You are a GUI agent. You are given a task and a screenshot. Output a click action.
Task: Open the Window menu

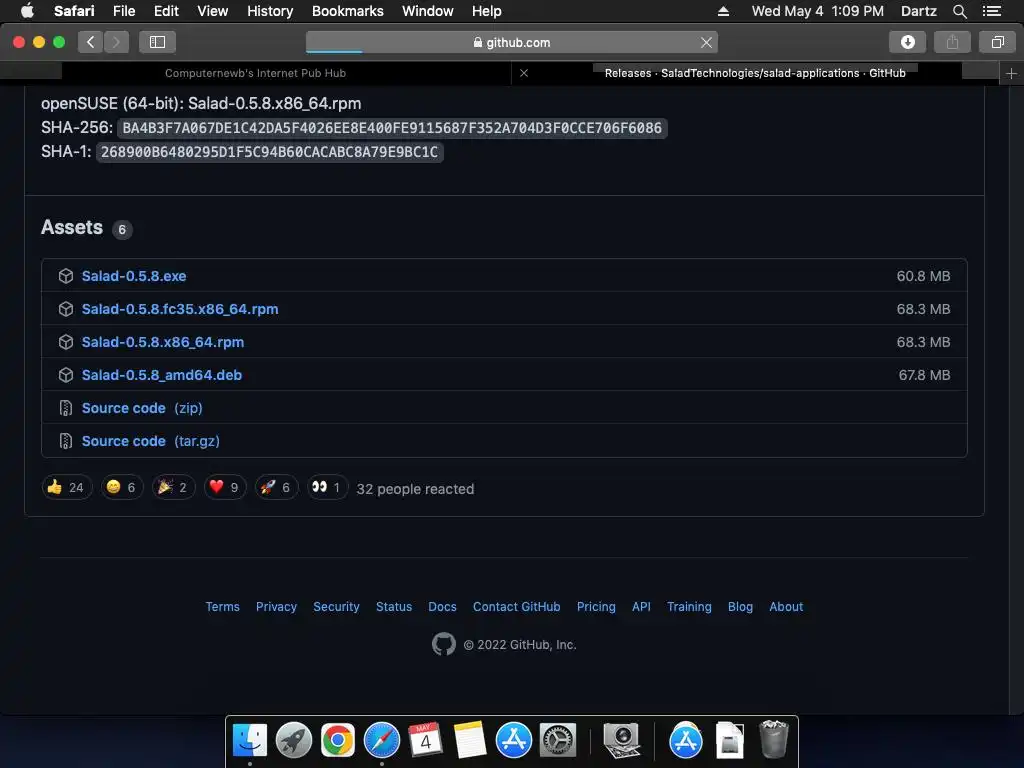[x=428, y=11]
